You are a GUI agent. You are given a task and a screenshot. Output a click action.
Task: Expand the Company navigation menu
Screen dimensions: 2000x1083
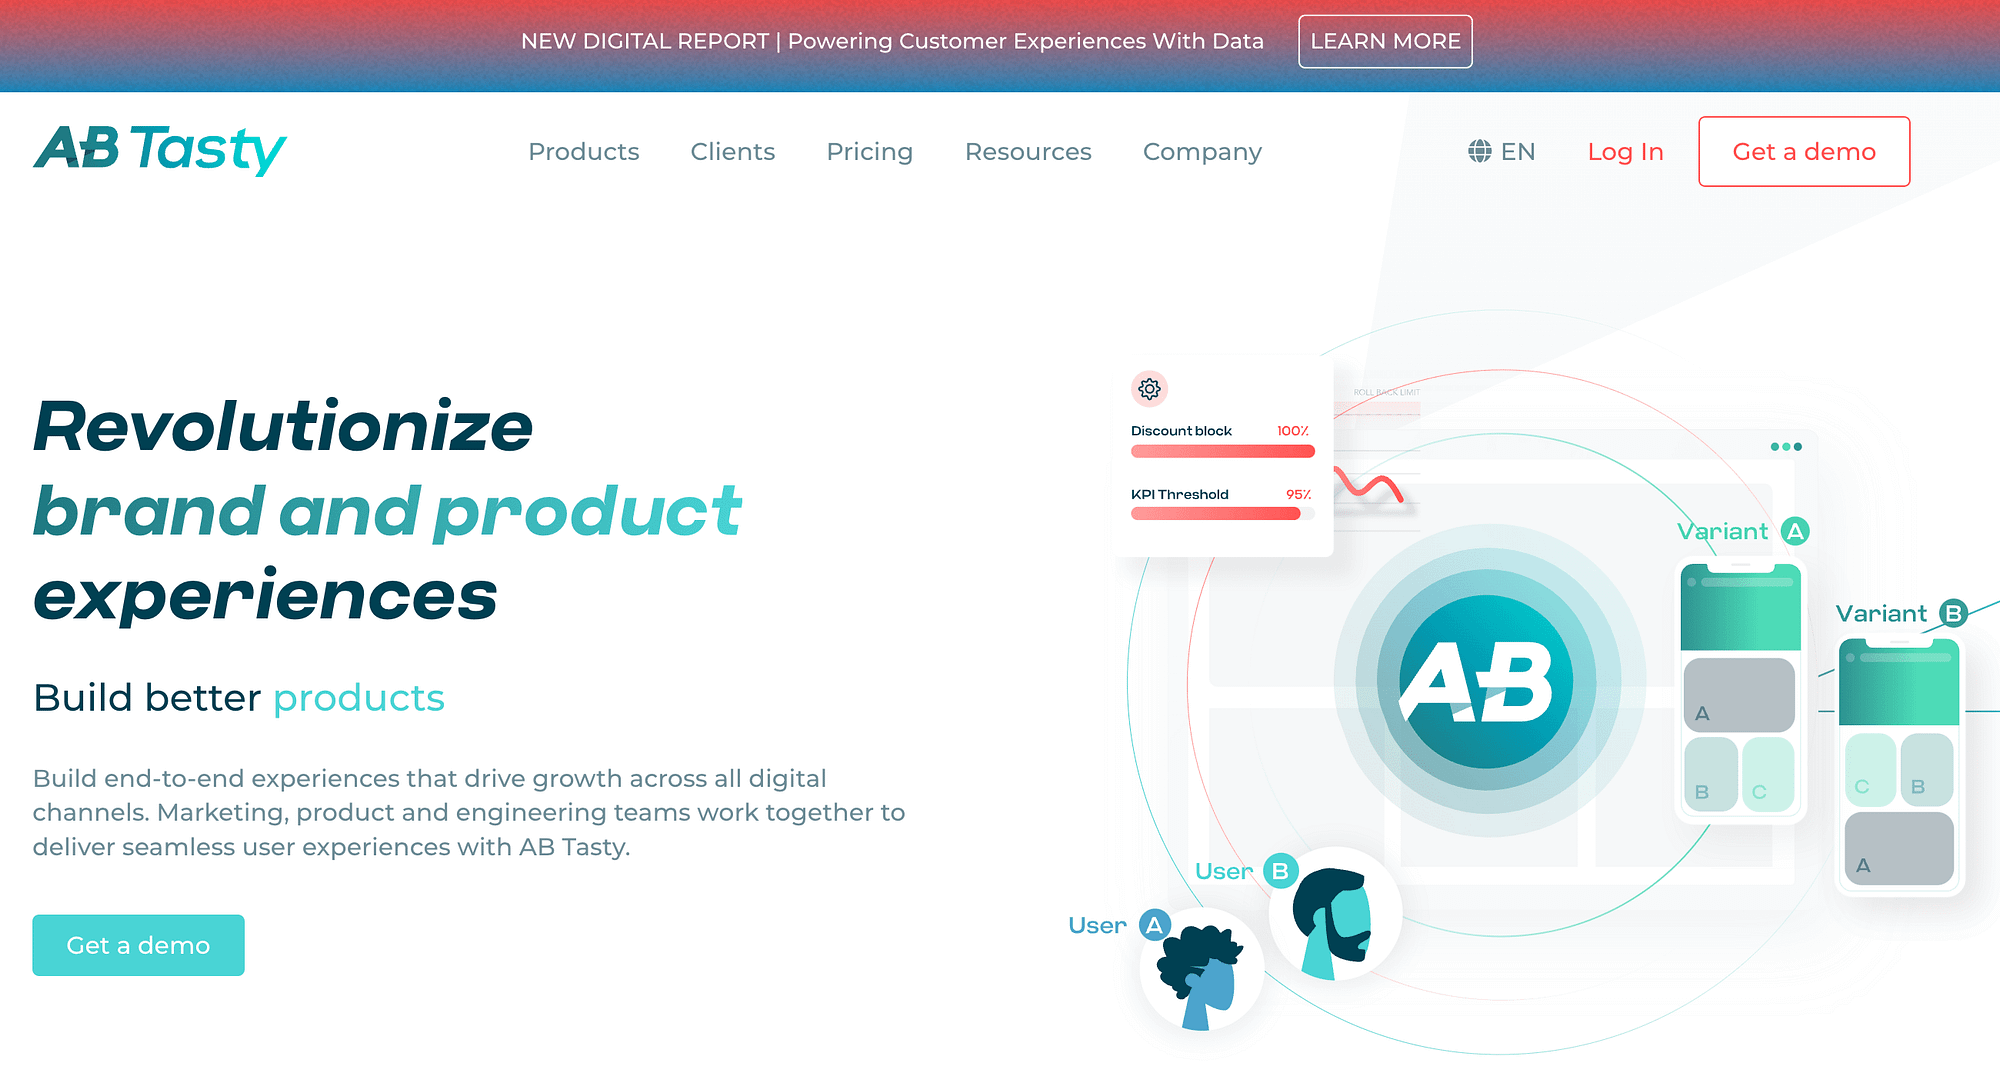pos(1201,151)
